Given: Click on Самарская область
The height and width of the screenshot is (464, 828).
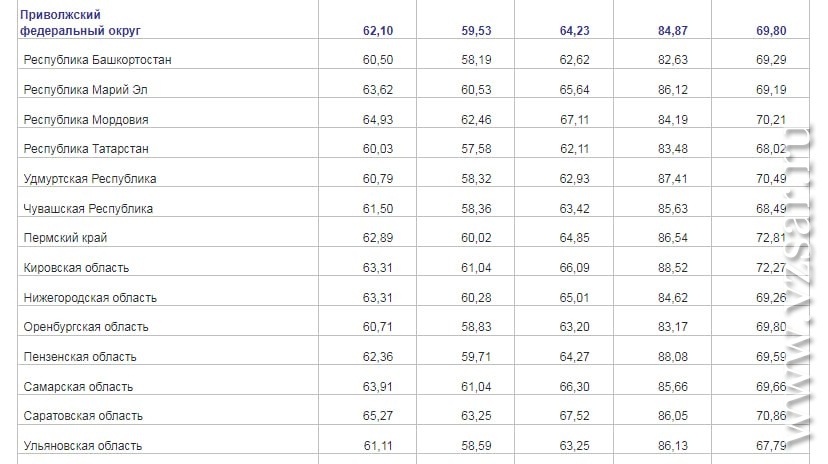Looking at the screenshot, I should click(78, 387).
